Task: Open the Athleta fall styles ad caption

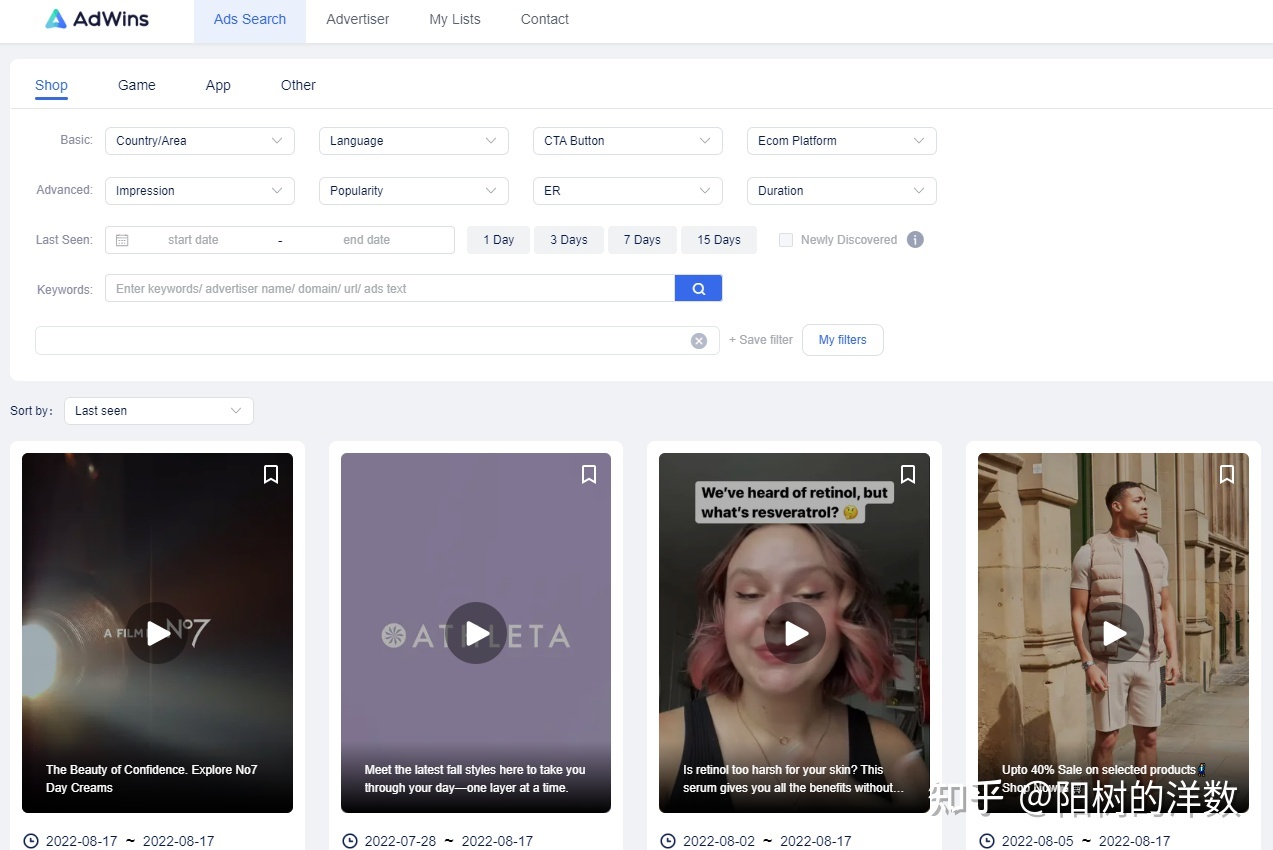Action: pos(475,779)
